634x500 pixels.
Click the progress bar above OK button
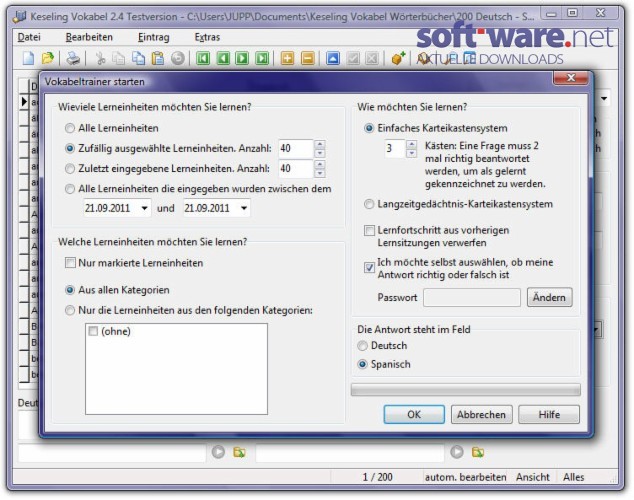point(465,390)
